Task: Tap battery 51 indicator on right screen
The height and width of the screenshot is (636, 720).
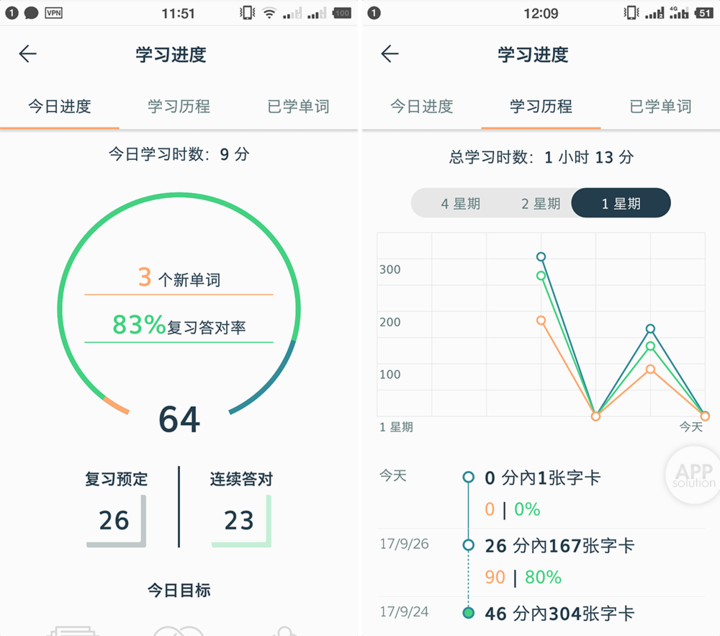Action: coord(704,13)
